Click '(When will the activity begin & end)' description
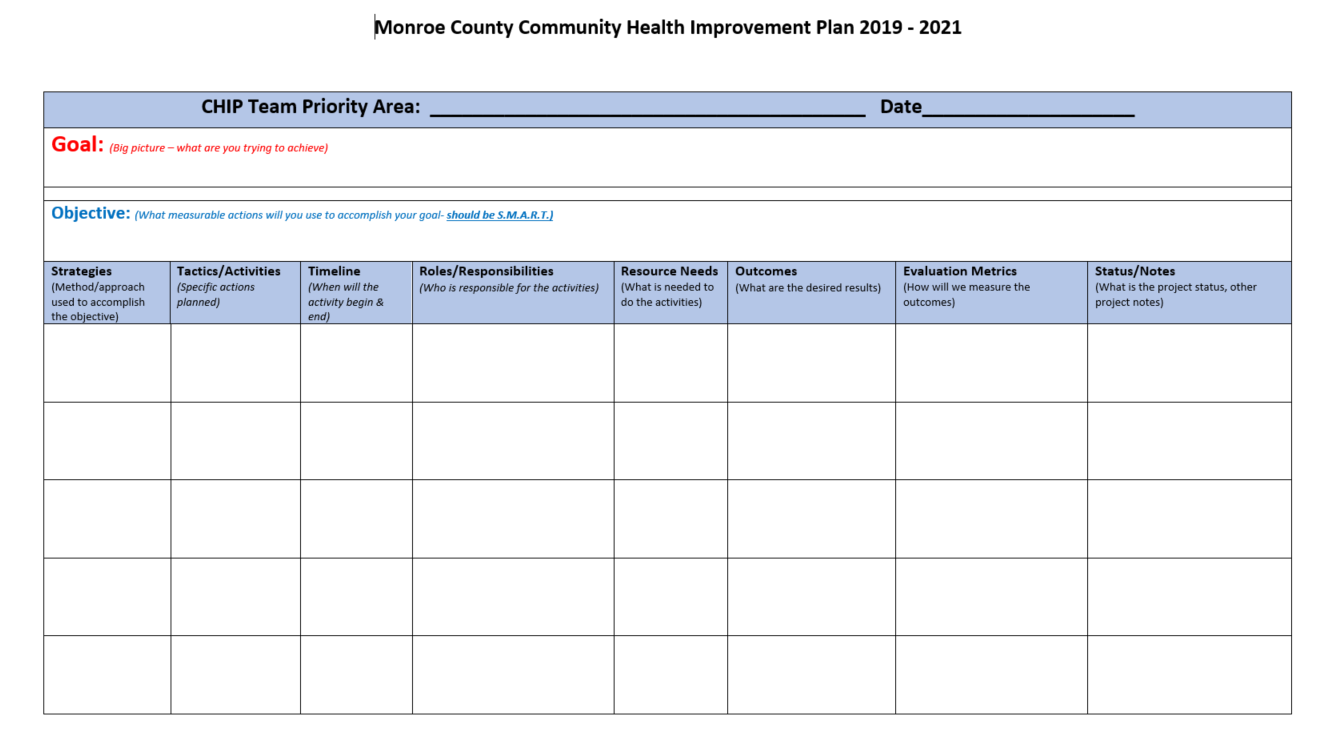The width and height of the screenshot is (1335, 729). (346, 302)
